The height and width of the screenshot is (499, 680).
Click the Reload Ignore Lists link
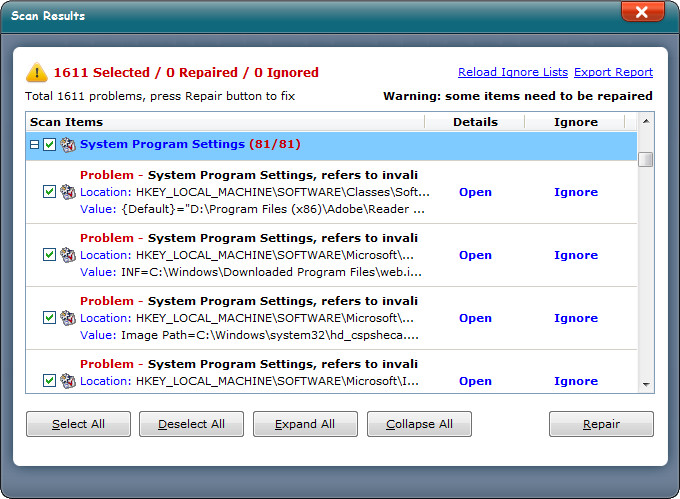513,72
